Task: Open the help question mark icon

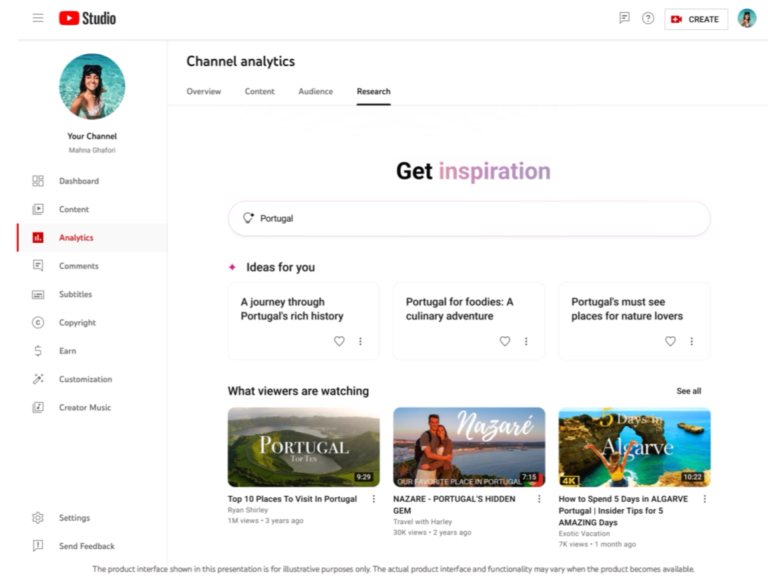Action: tap(648, 18)
